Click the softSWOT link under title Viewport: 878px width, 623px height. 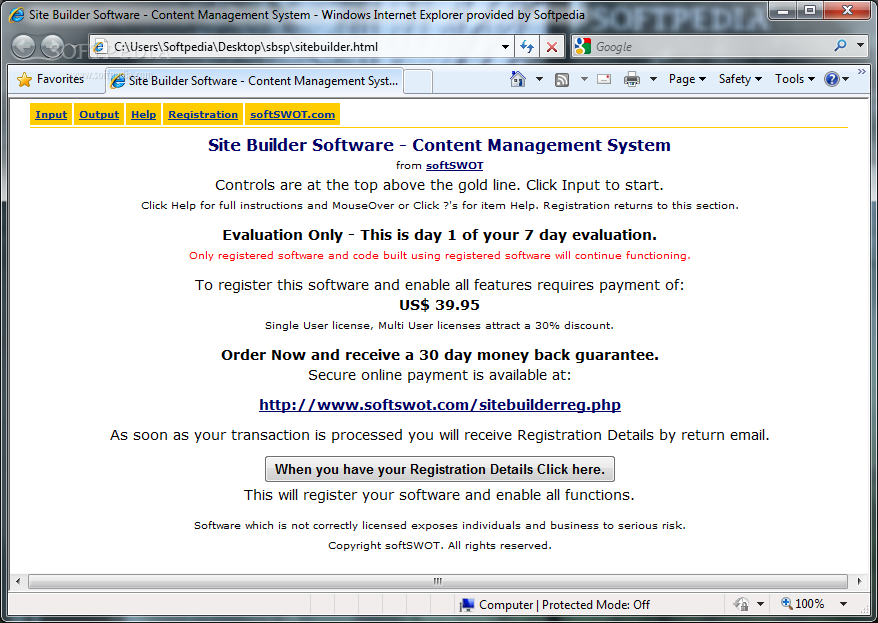click(x=454, y=166)
